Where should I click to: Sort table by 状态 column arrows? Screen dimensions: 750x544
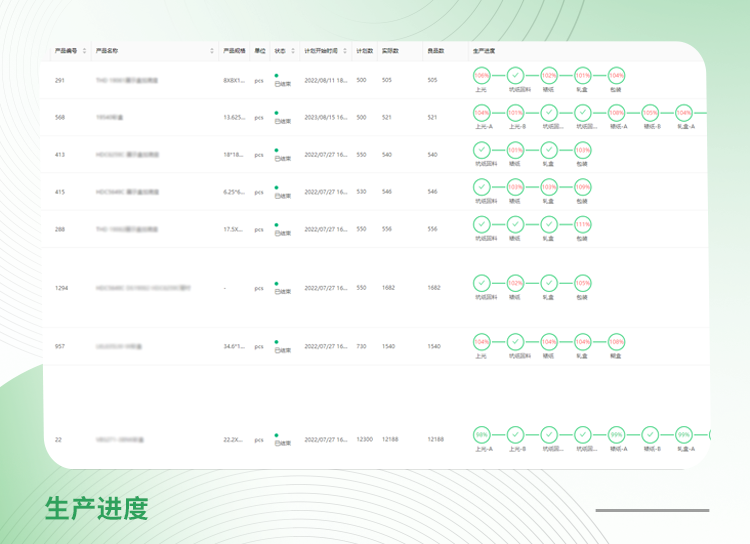[293, 51]
